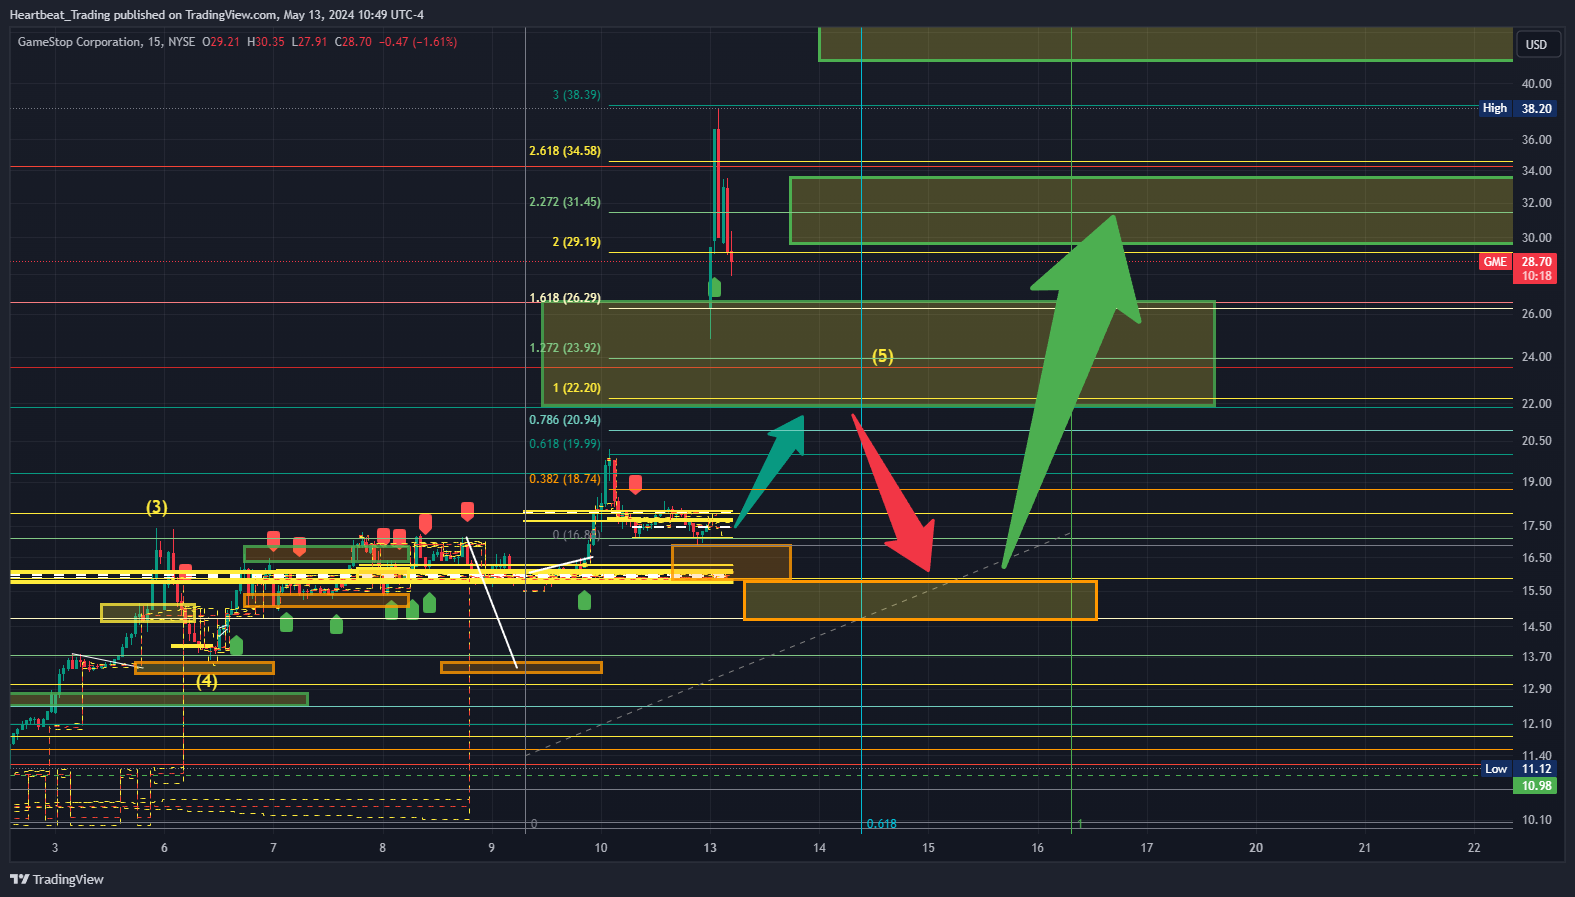The image size is (1575, 897).
Task: Click the Low 11.12 price label
Action: 1517,769
